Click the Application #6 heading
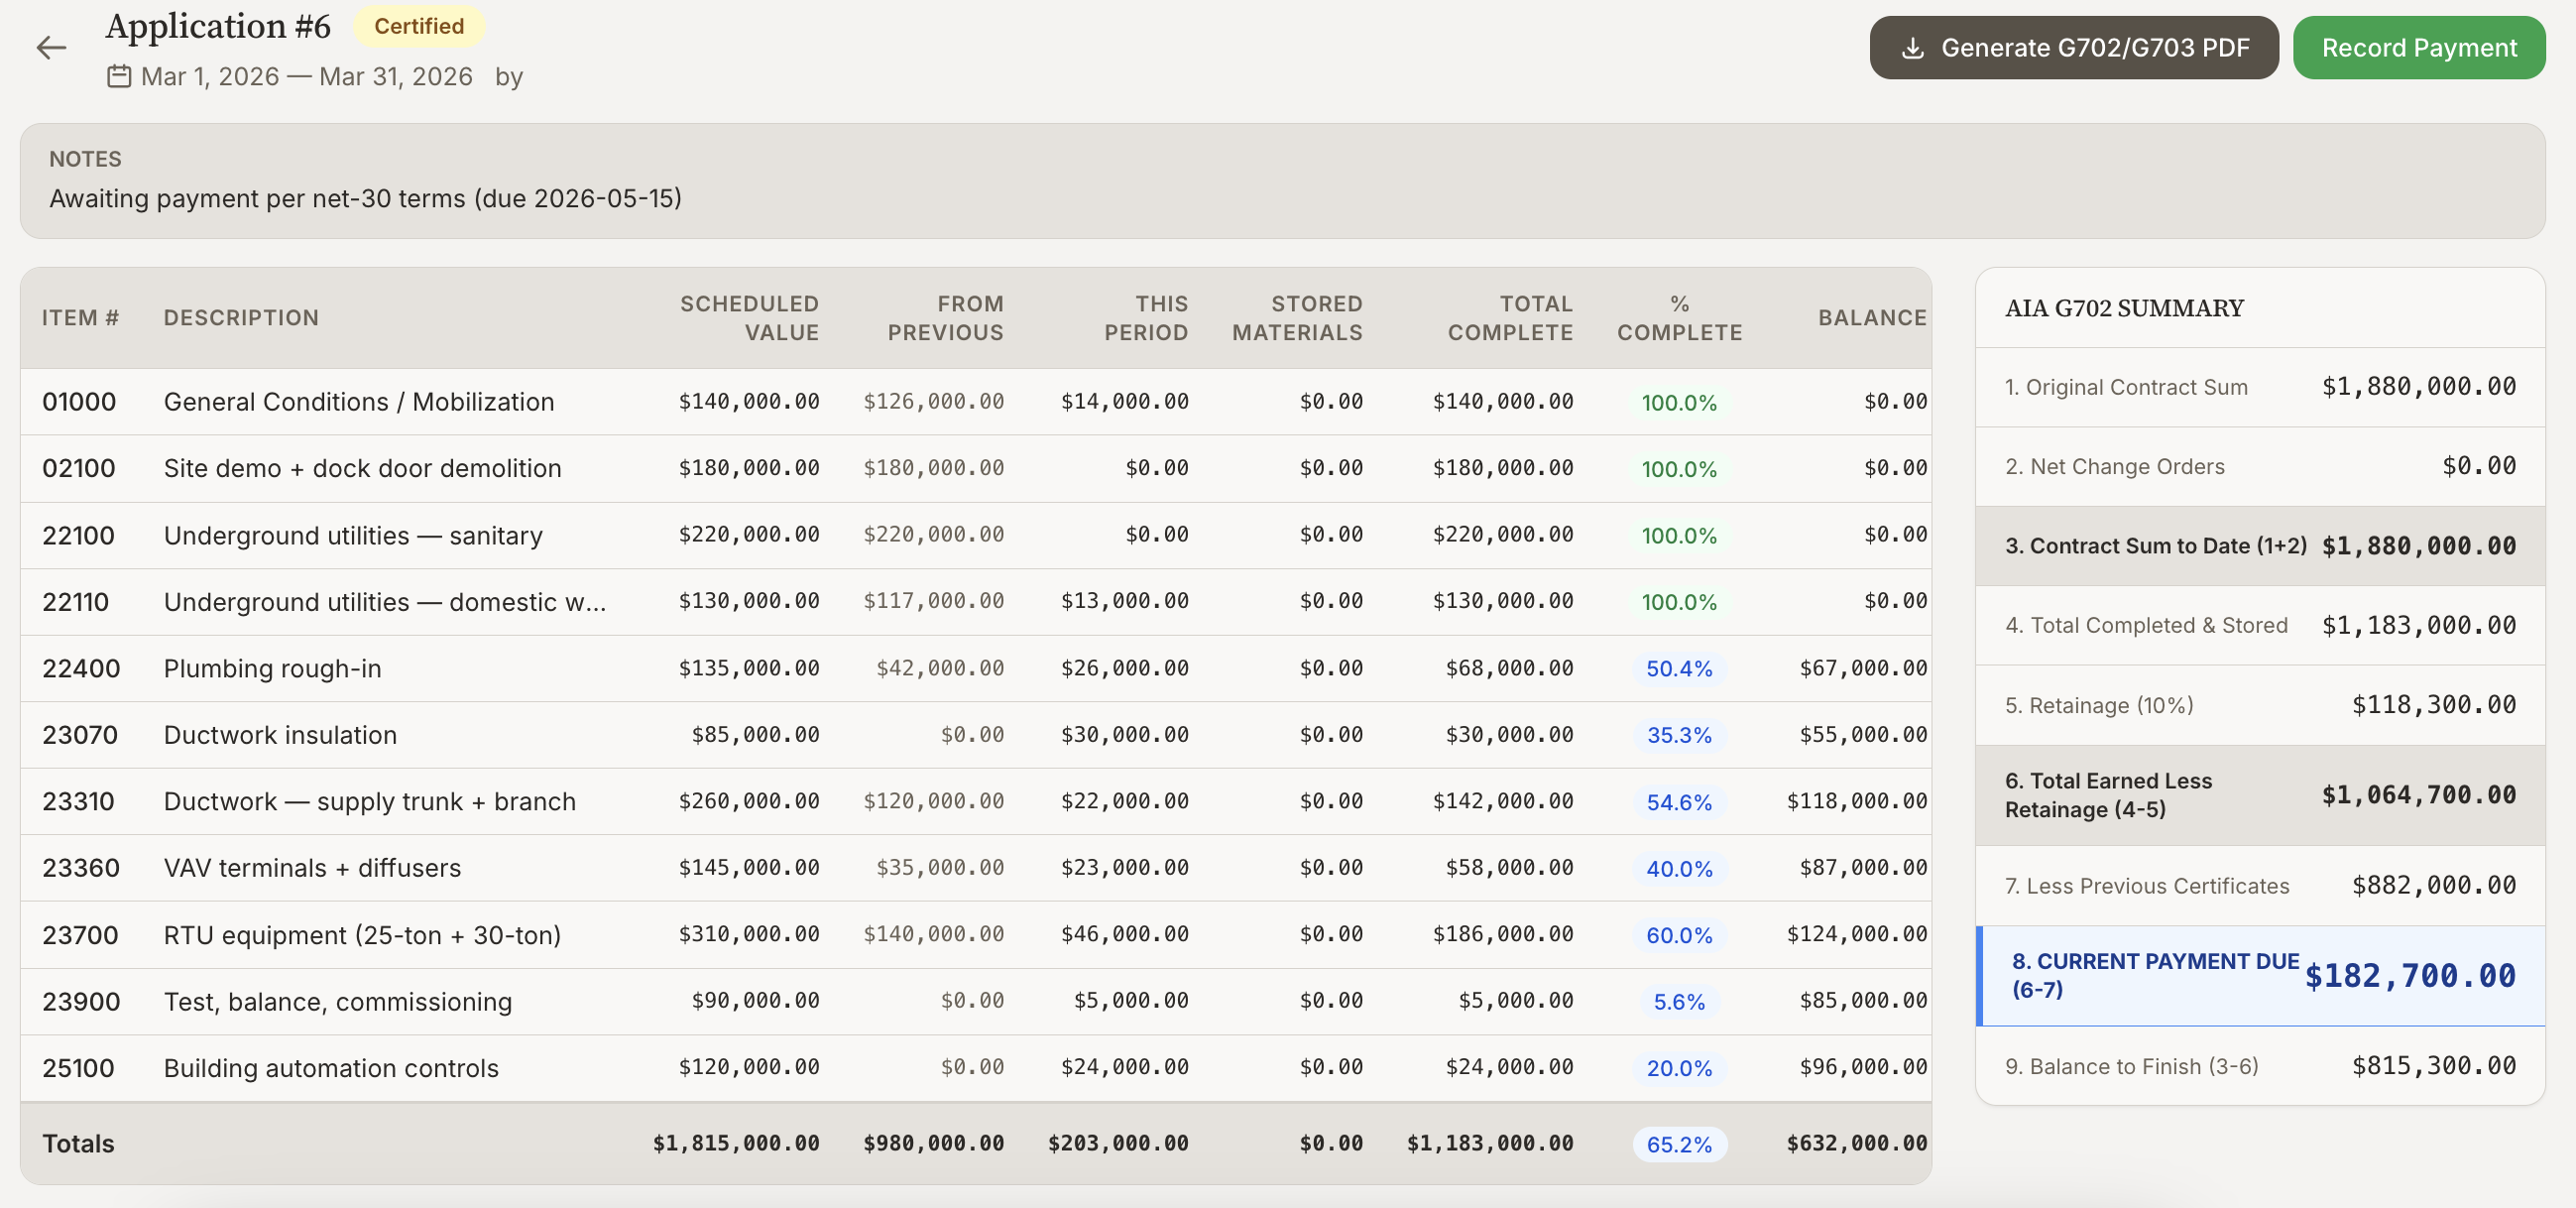This screenshot has height=1208, width=2576. (x=218, y=26)
